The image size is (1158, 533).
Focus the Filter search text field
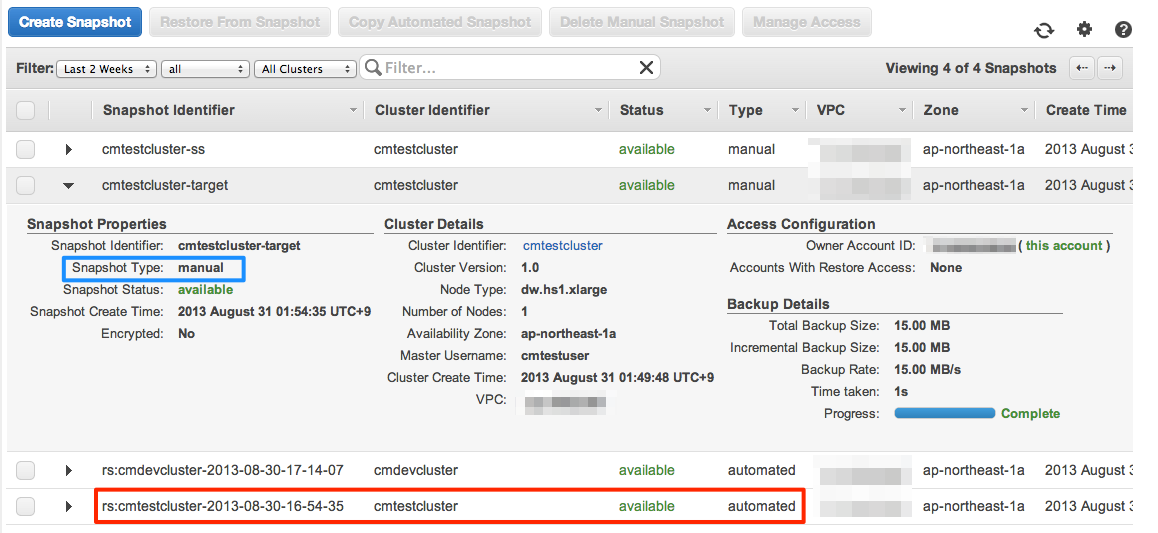pyautogui.click(x=510, y=68)
